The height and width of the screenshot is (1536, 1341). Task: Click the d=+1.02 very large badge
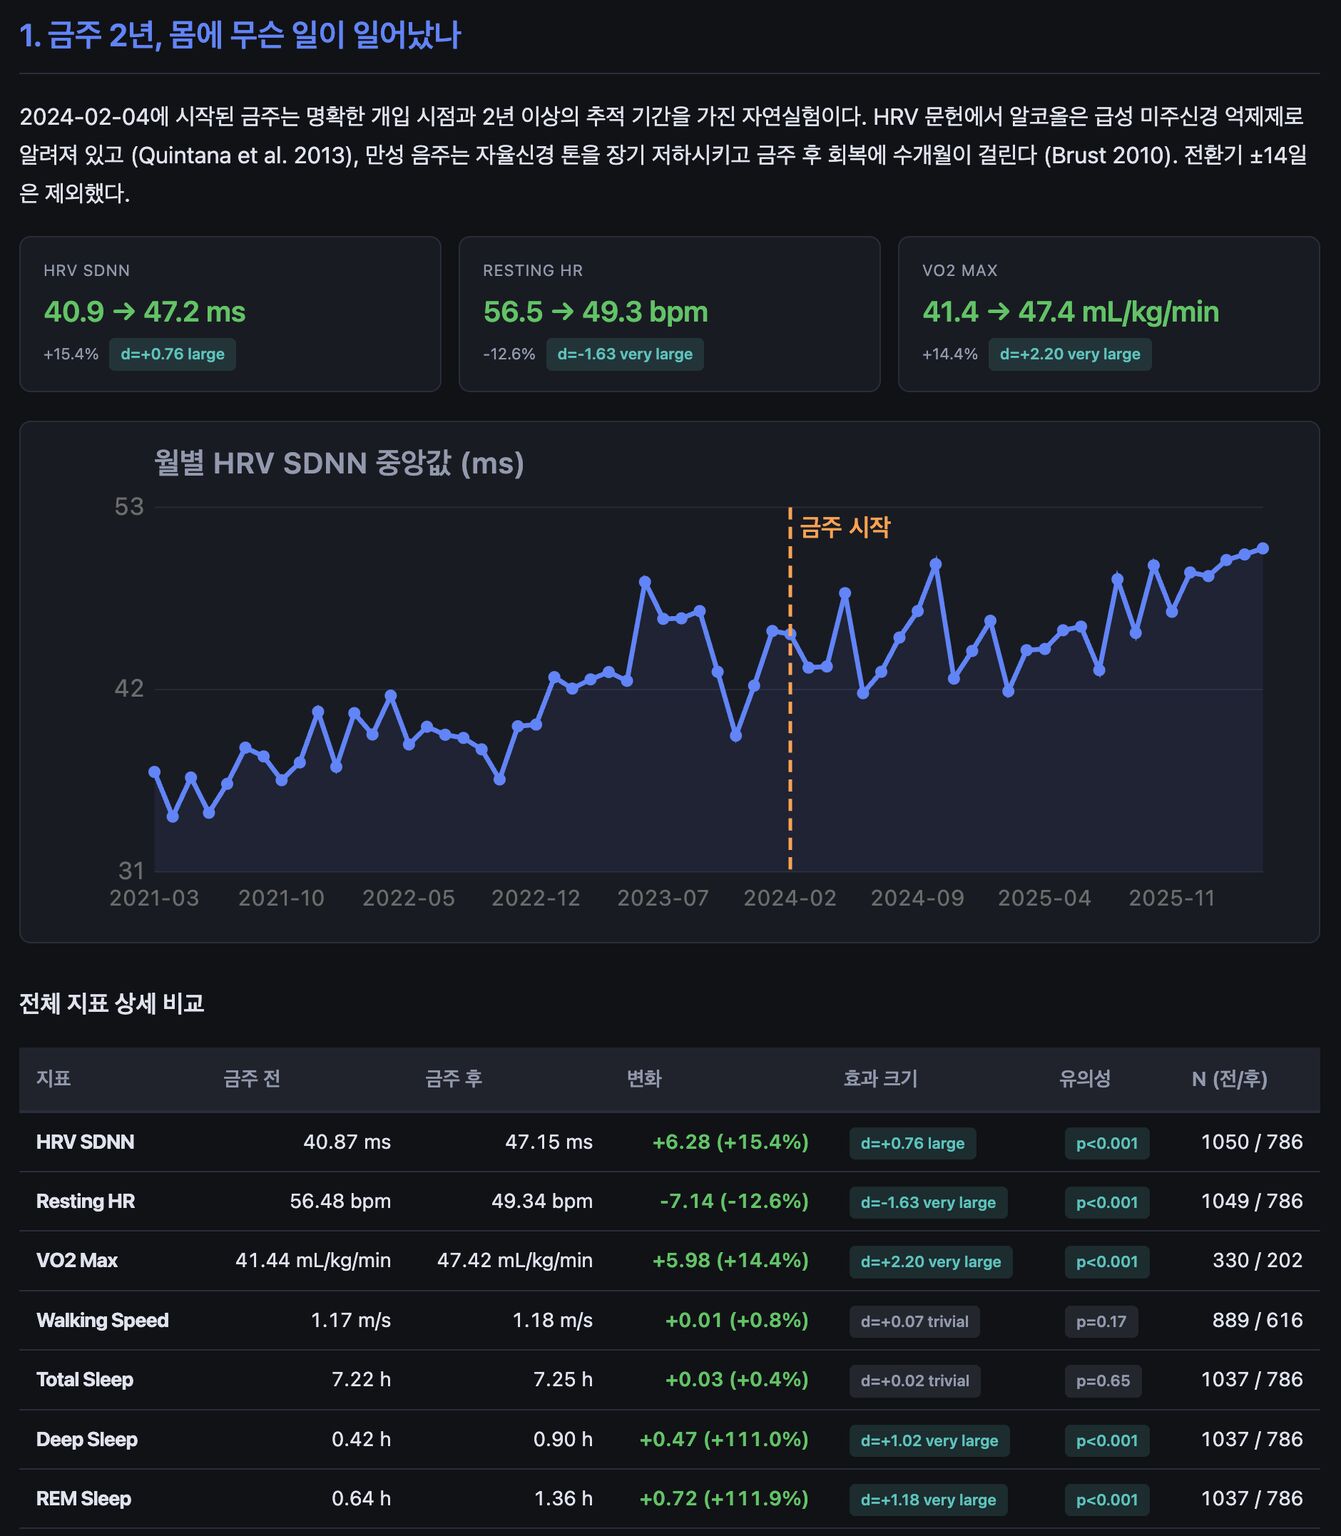[929, 1440]
